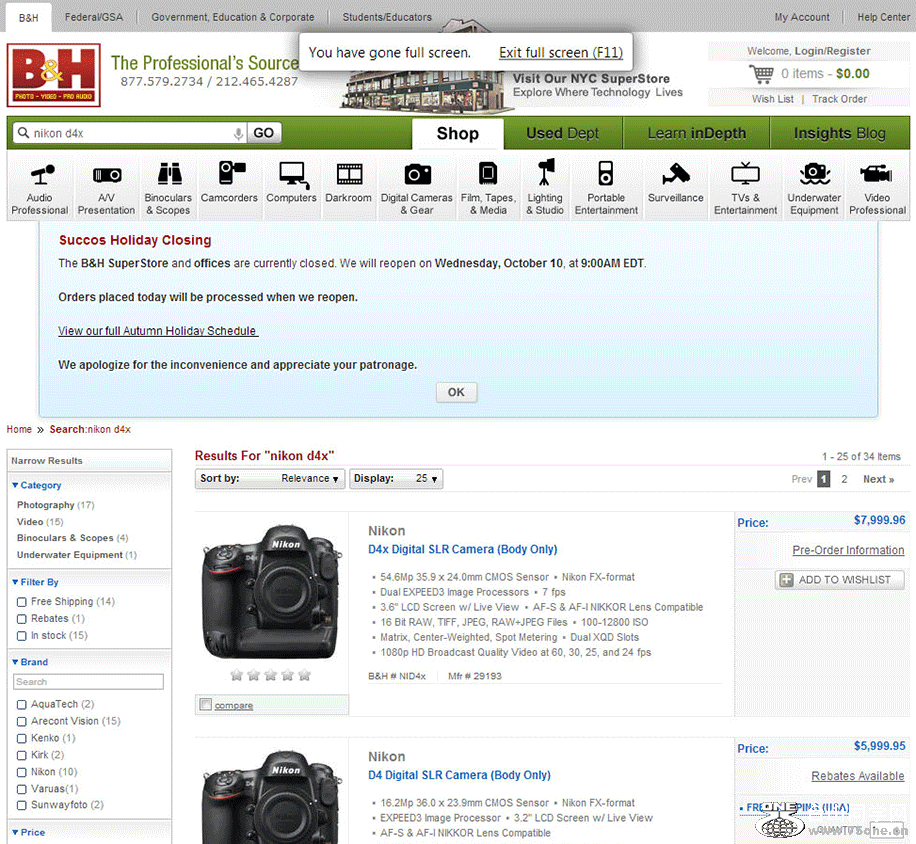Open the Binoculars & Scopes department
Viewport: 916px width, 844px height.
167,186
